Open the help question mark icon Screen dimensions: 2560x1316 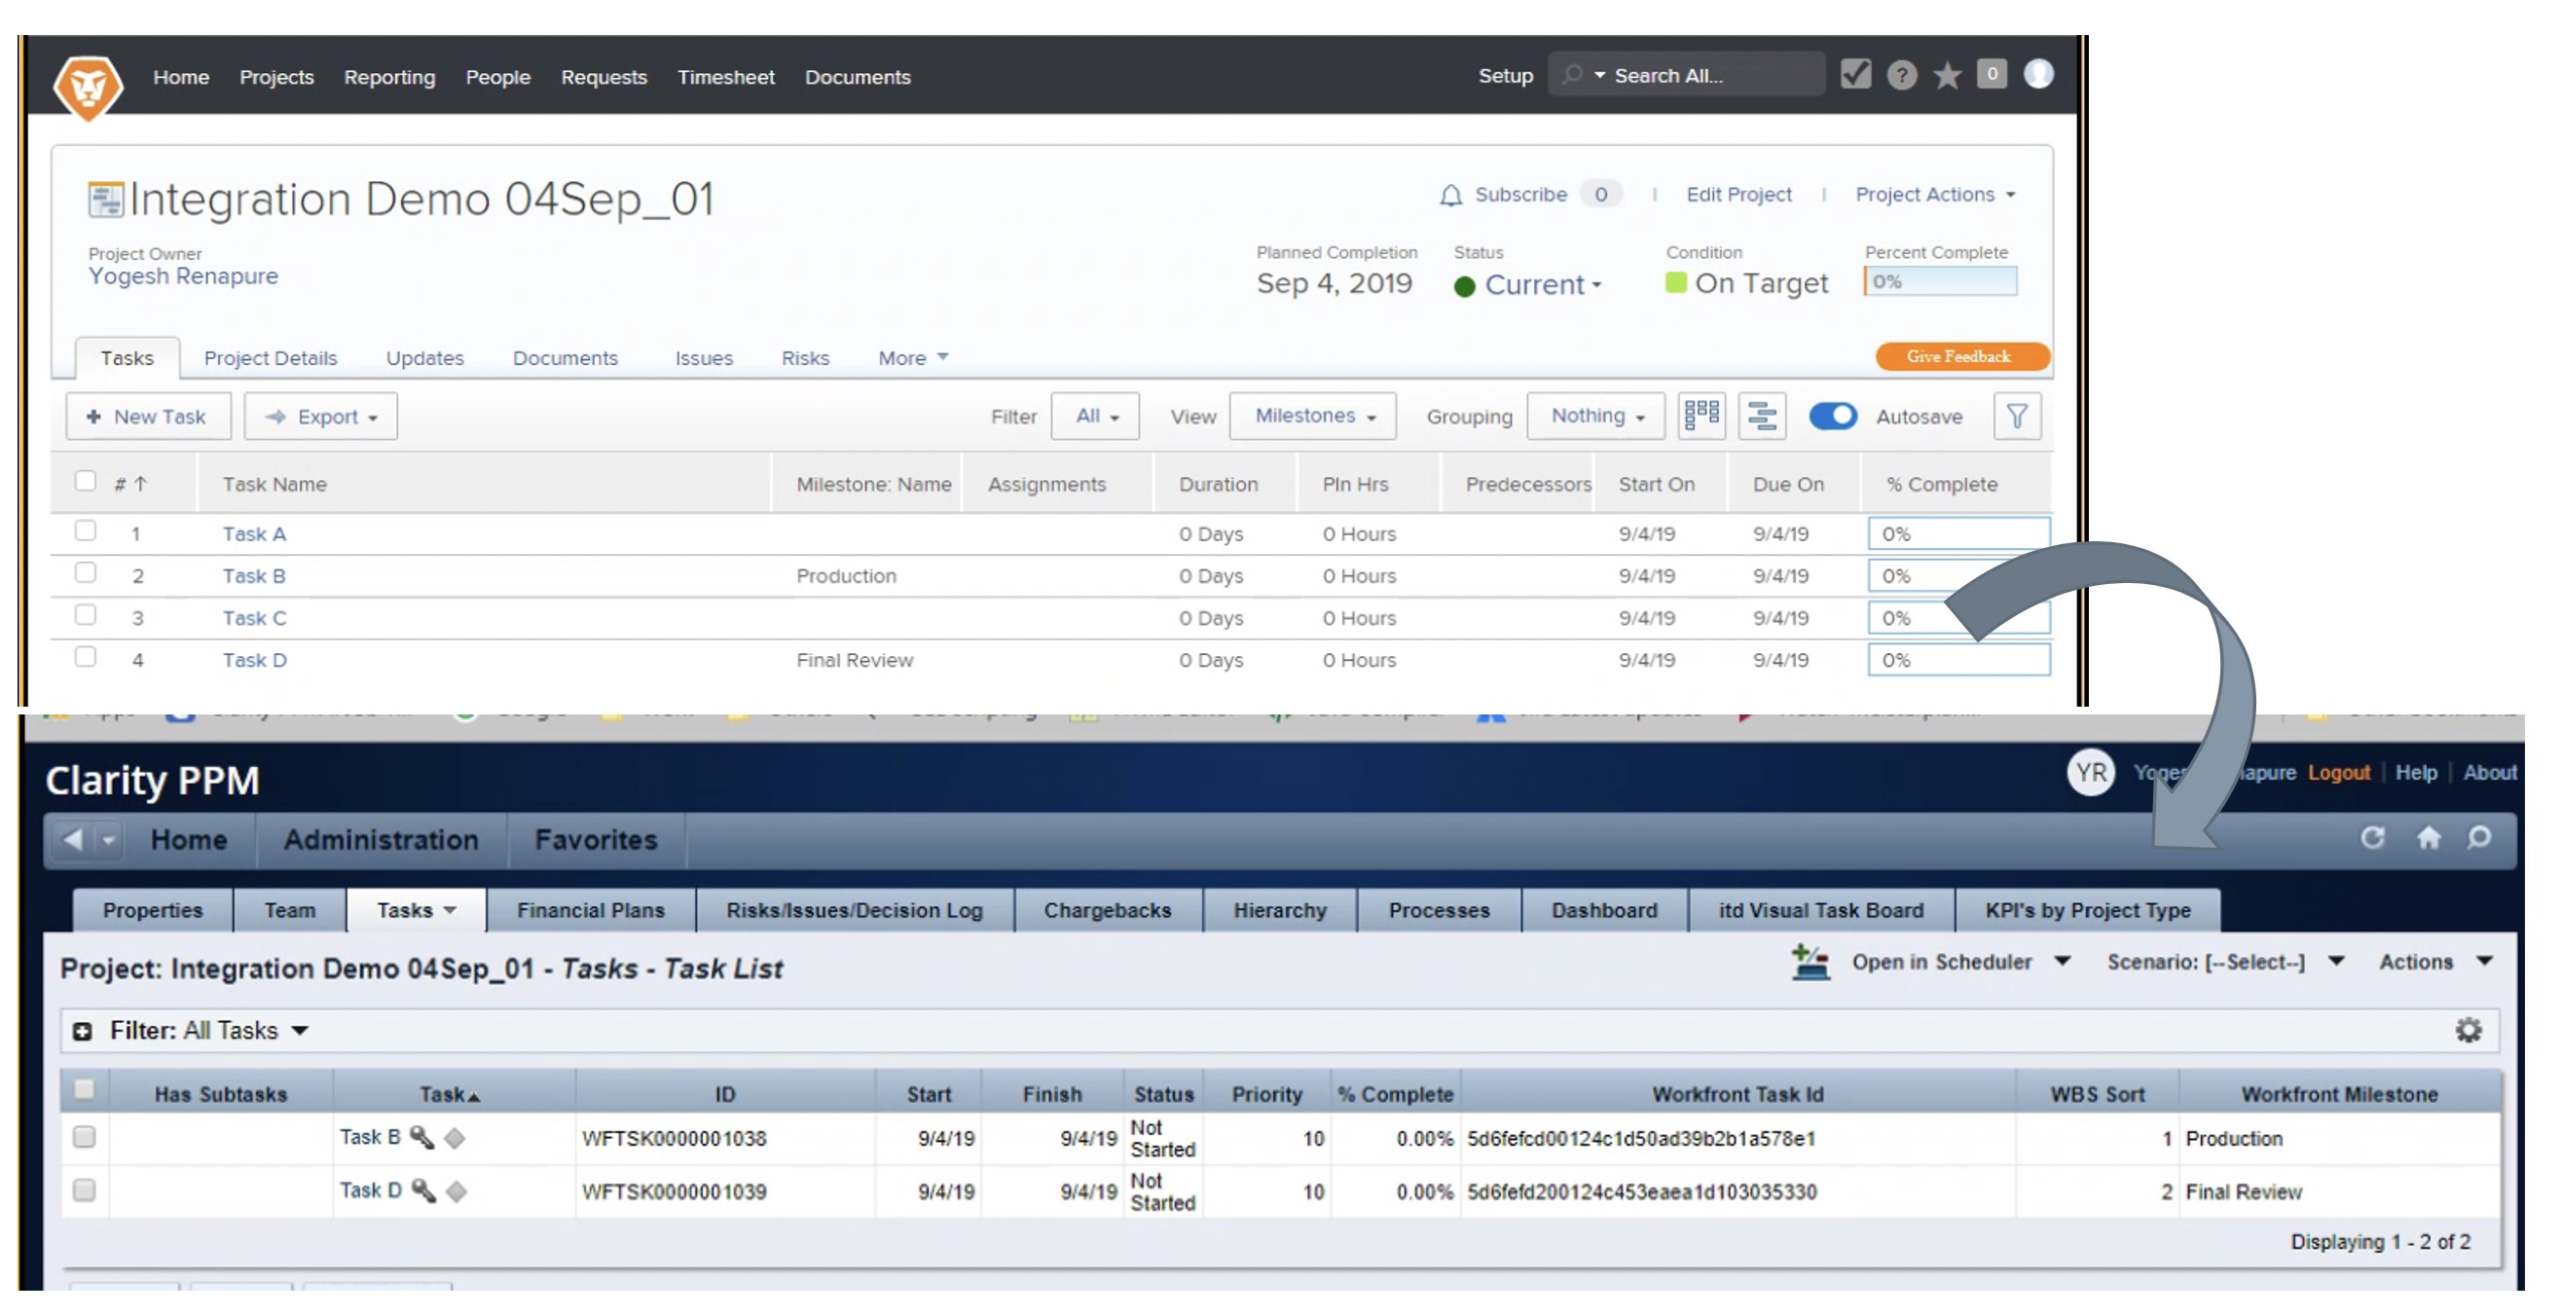click(x=1901, y=75)
